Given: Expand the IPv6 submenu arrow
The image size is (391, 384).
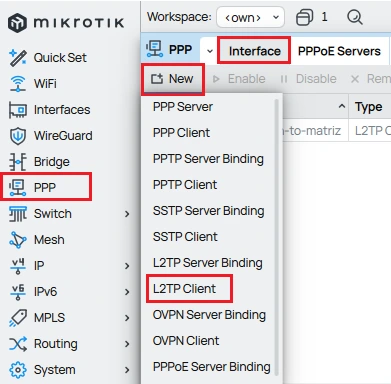Looking at the screenshot, I should coord(127,292).
